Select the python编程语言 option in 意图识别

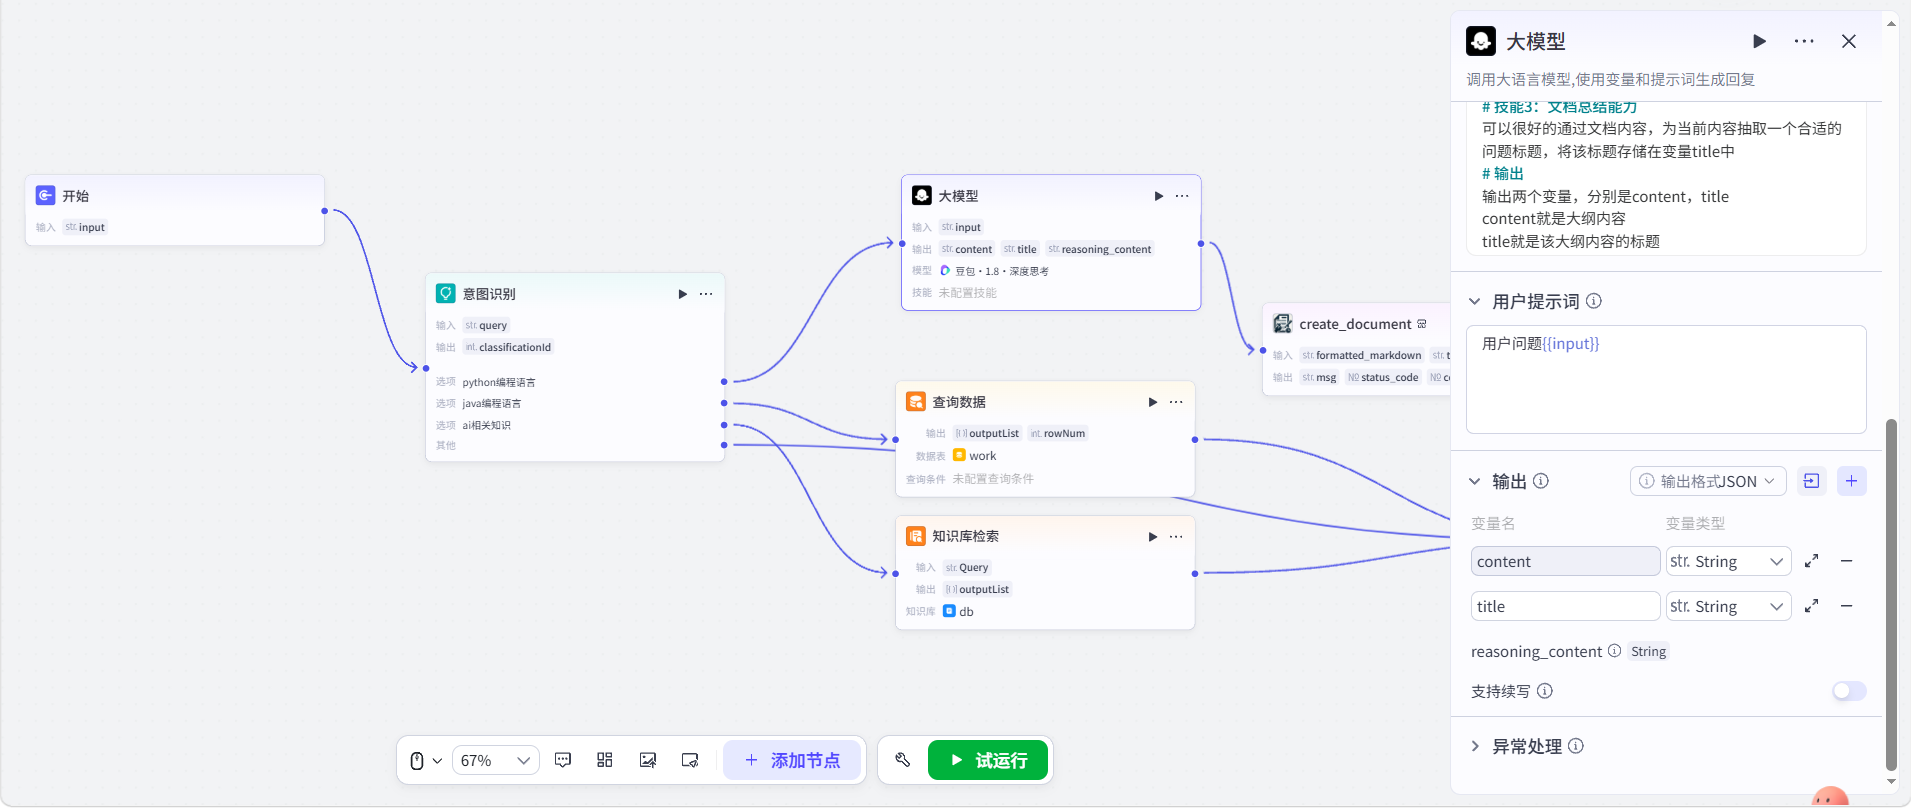(499, 382)
